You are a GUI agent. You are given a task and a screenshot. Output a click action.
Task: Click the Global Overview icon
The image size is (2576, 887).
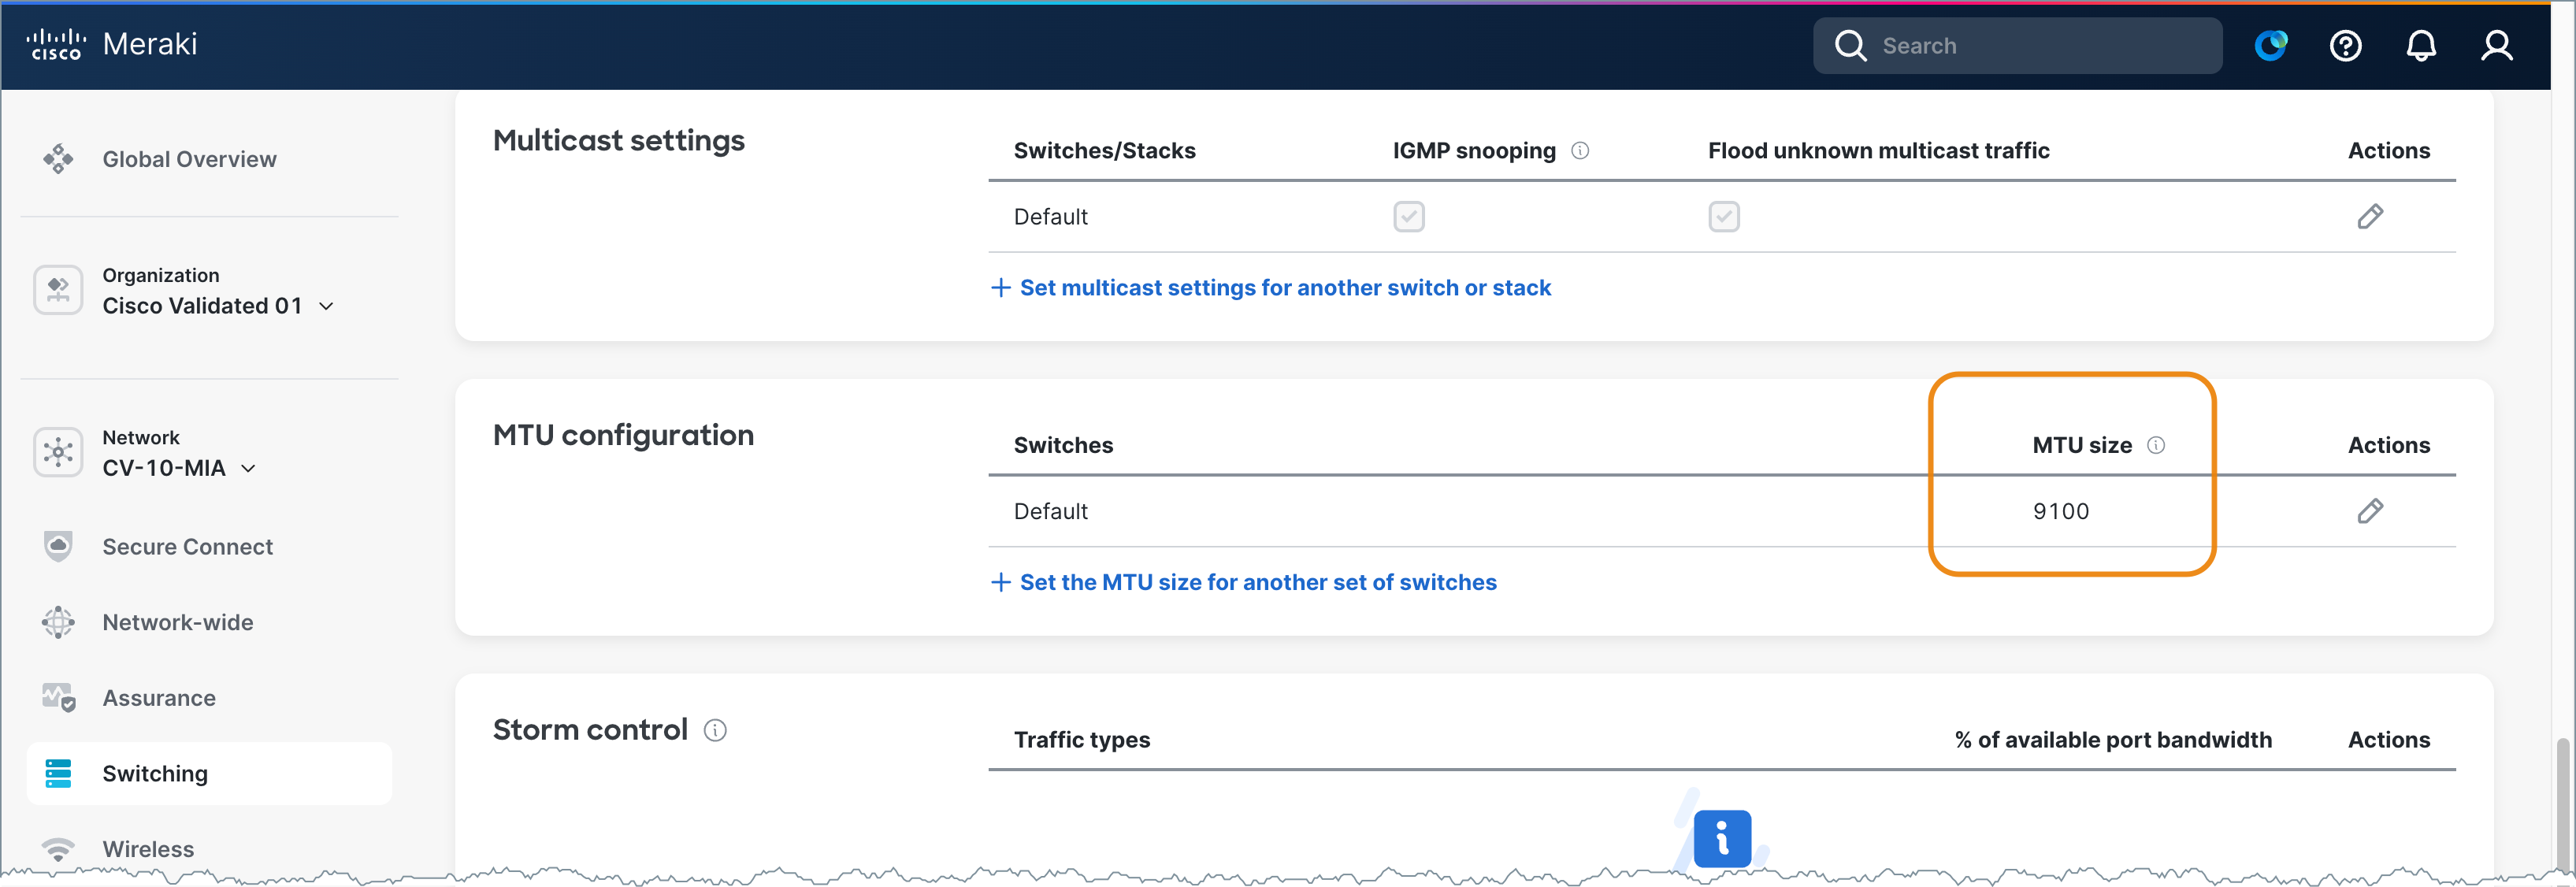58,159
